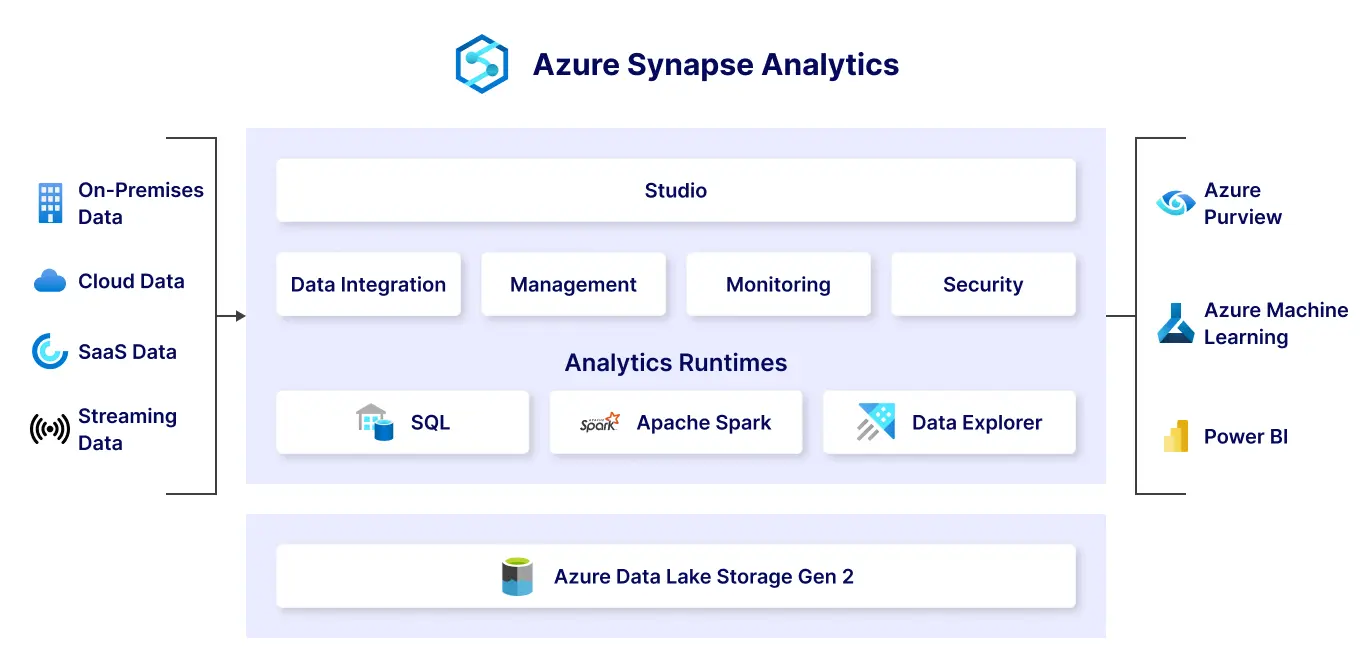Click the SaaS Data circular icon
Viewport: 1365px width, 668px height.
click(49, 352)
